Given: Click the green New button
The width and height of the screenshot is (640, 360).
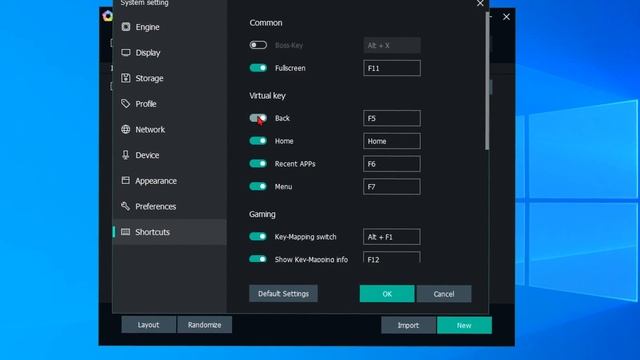Looking at the screenshot, I should tap(464, 325).
